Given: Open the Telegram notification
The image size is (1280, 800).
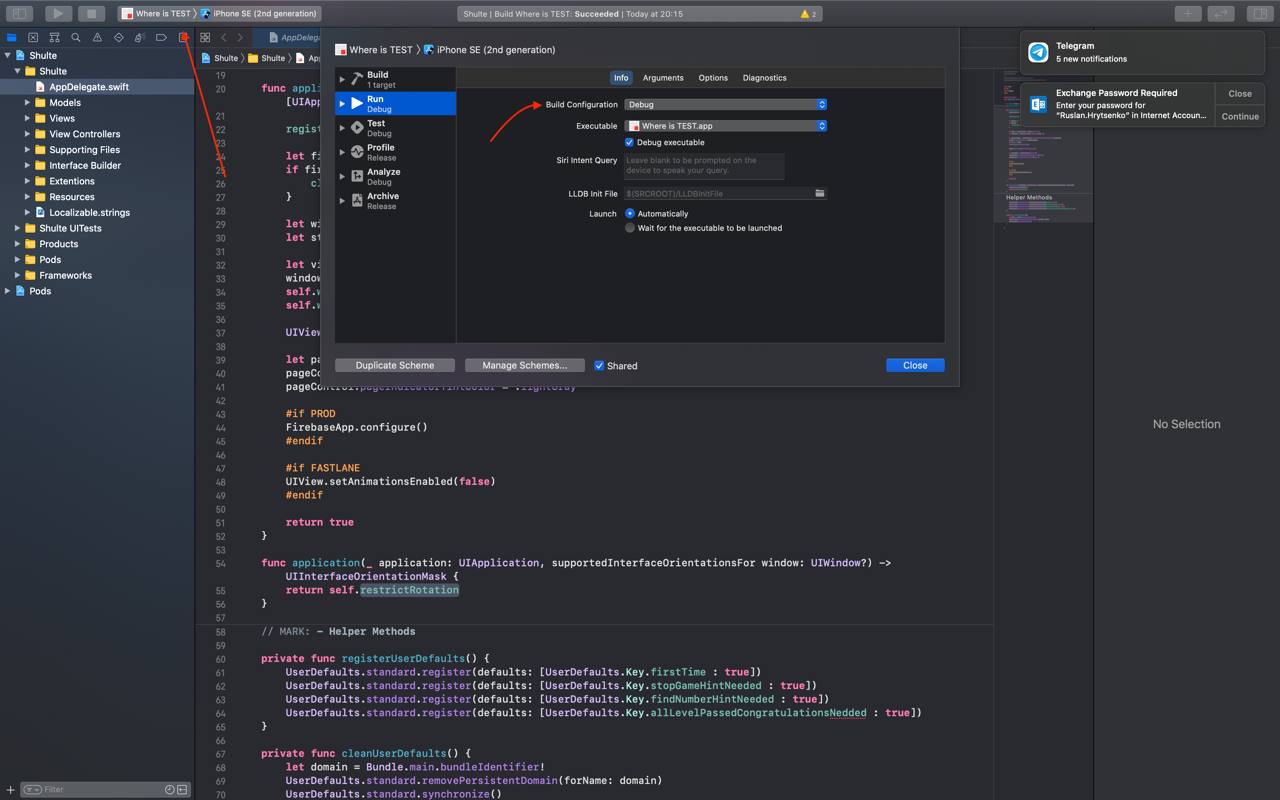Looking at the screenshot, I should (1141, 52).
